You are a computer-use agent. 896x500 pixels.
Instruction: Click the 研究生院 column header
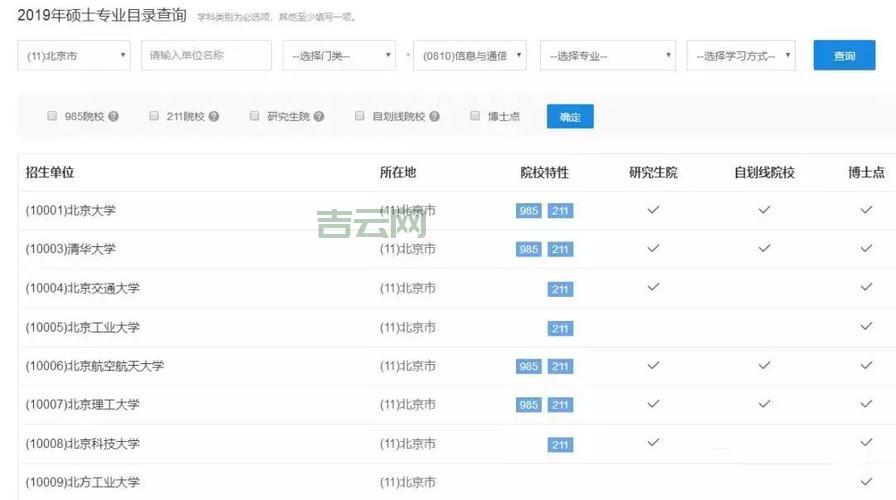coord(653,173)
